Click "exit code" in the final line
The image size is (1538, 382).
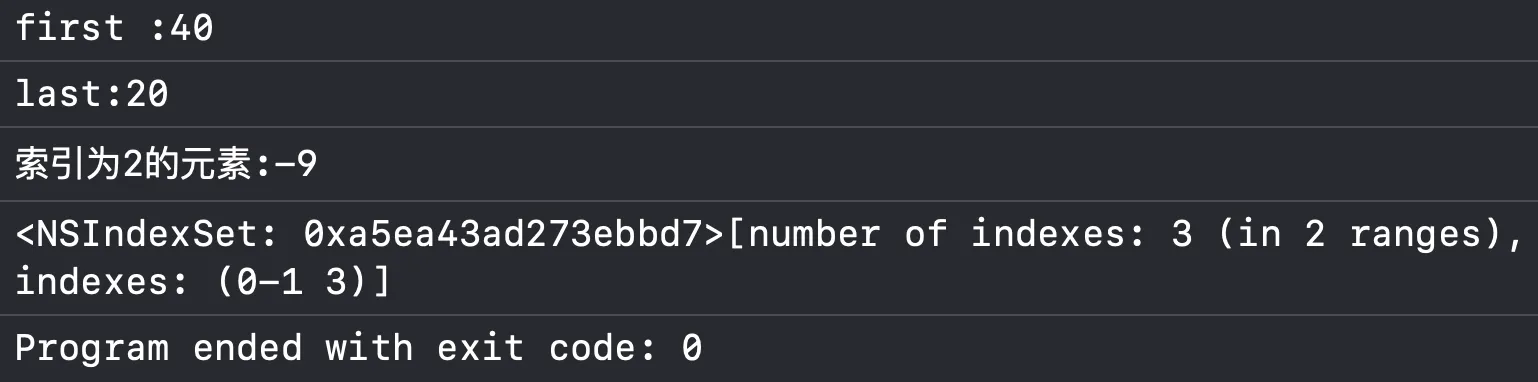click(x=546, y=347)
